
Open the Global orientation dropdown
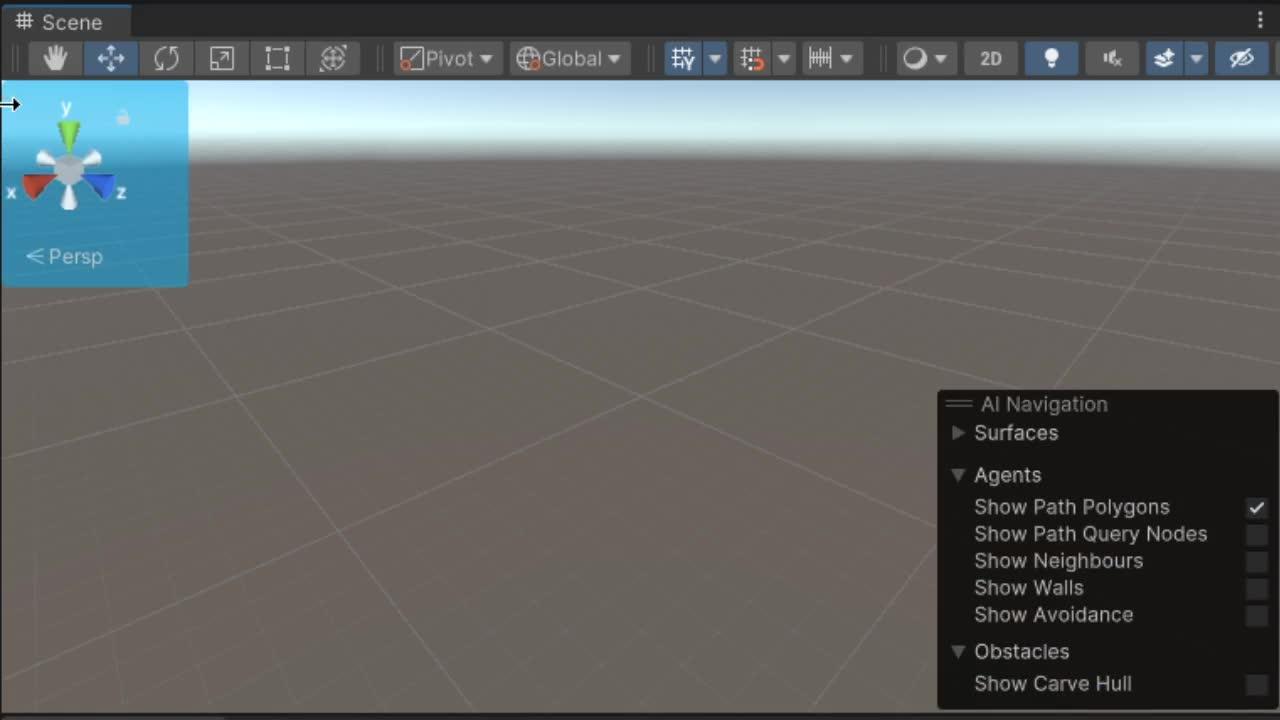click(x=569, y=58)
